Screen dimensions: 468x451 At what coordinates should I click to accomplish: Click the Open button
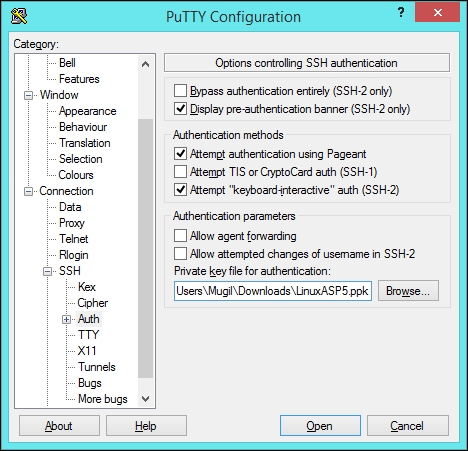pos(320,425)
